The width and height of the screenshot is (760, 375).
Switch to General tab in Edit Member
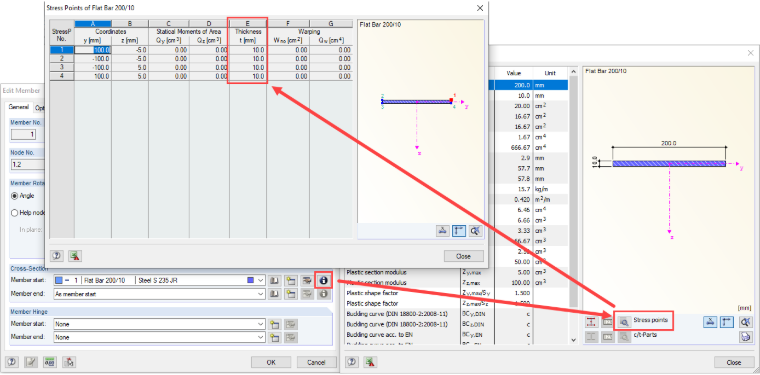(x=18, y=107)
